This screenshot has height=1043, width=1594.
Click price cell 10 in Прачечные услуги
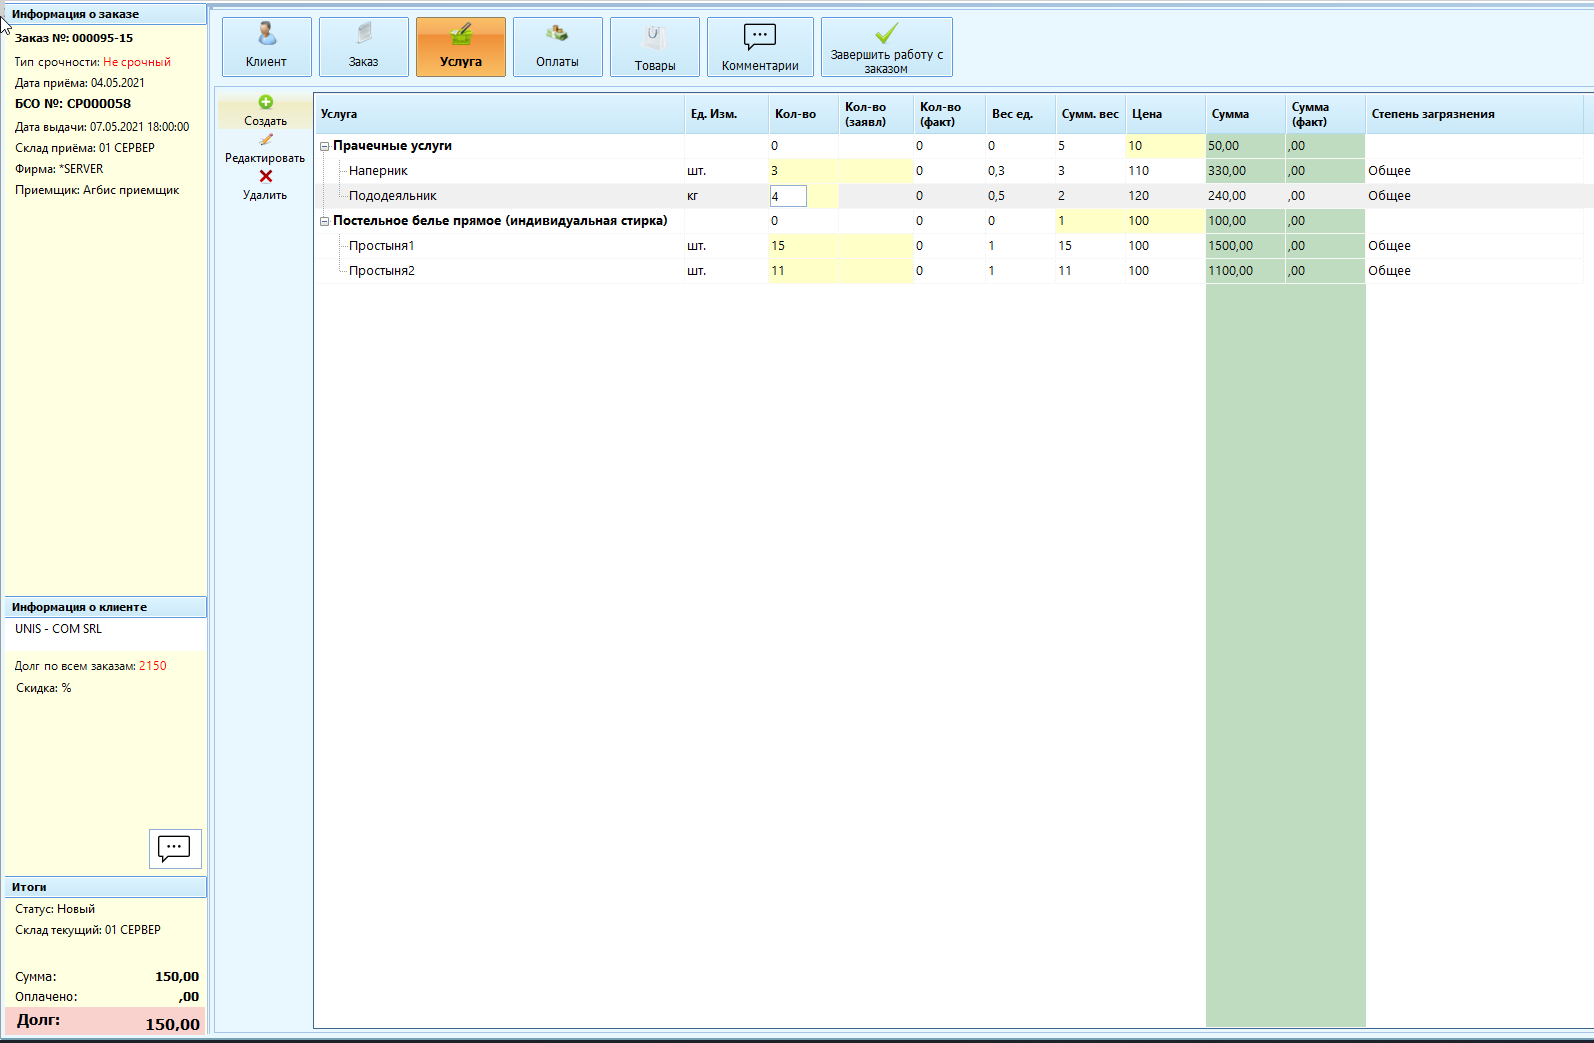click(x=1165, y=146)
